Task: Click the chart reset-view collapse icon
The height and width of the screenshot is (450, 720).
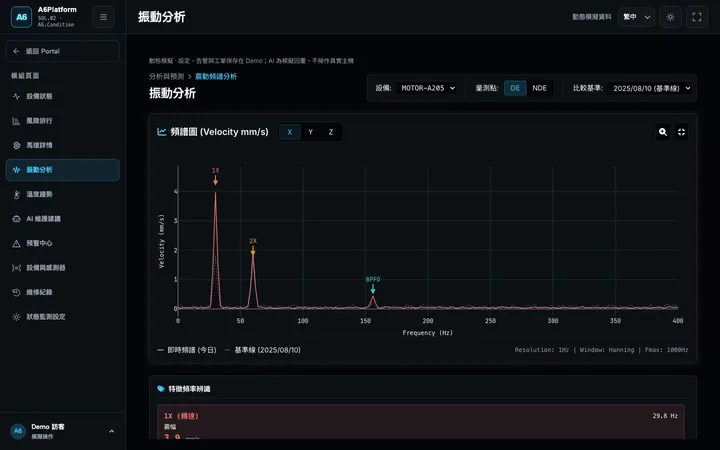Action: (x=681, y=132)
